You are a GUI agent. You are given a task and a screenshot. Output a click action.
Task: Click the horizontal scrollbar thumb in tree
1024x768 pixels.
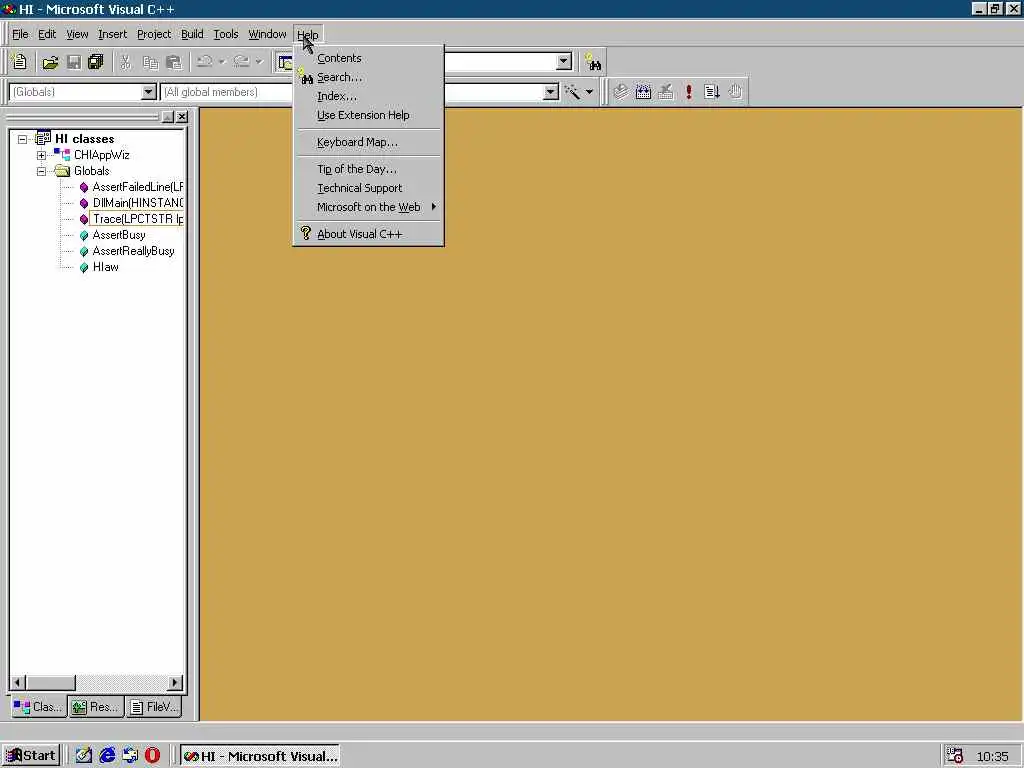click(x=50, y=682)
